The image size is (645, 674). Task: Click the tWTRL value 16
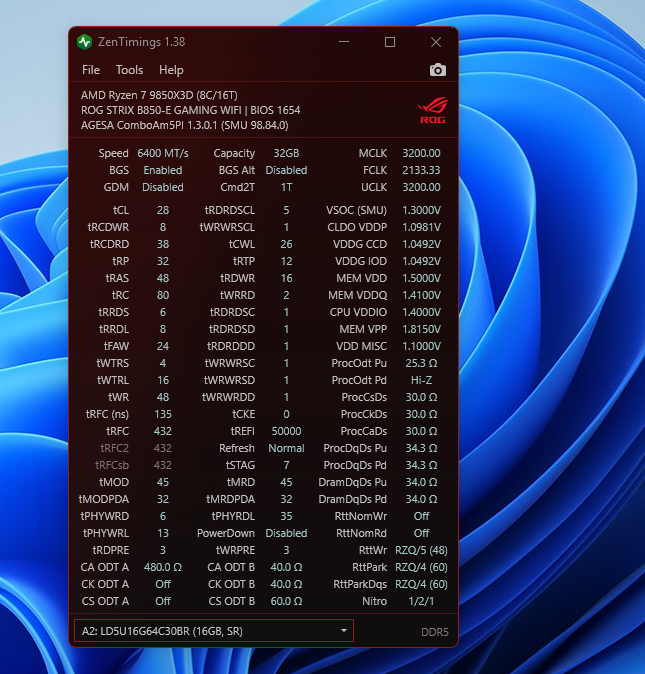tap(163, 380)
